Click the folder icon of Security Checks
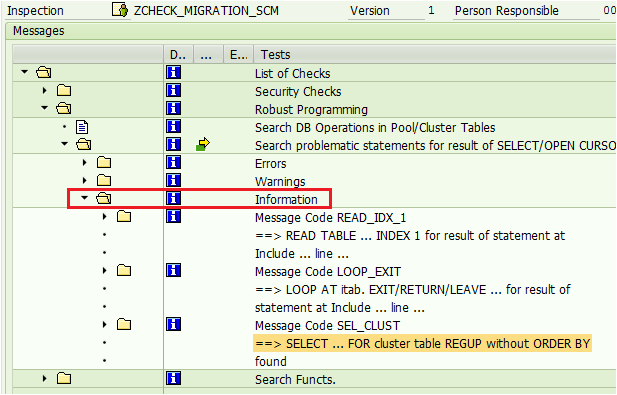The image size is (617, 395). coord(64,90)
